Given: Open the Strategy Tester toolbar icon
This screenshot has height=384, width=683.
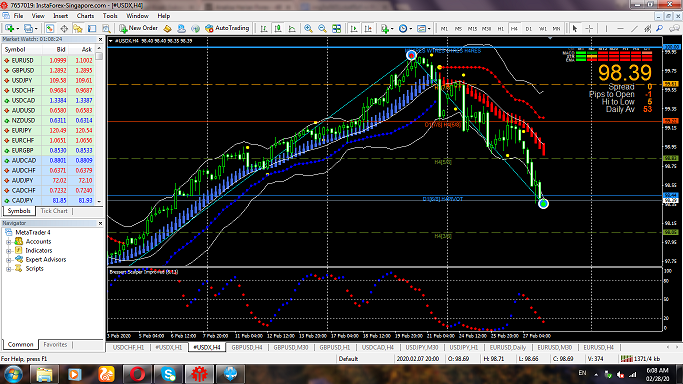Looking at the screenshot, I should (x=106, y=28).
